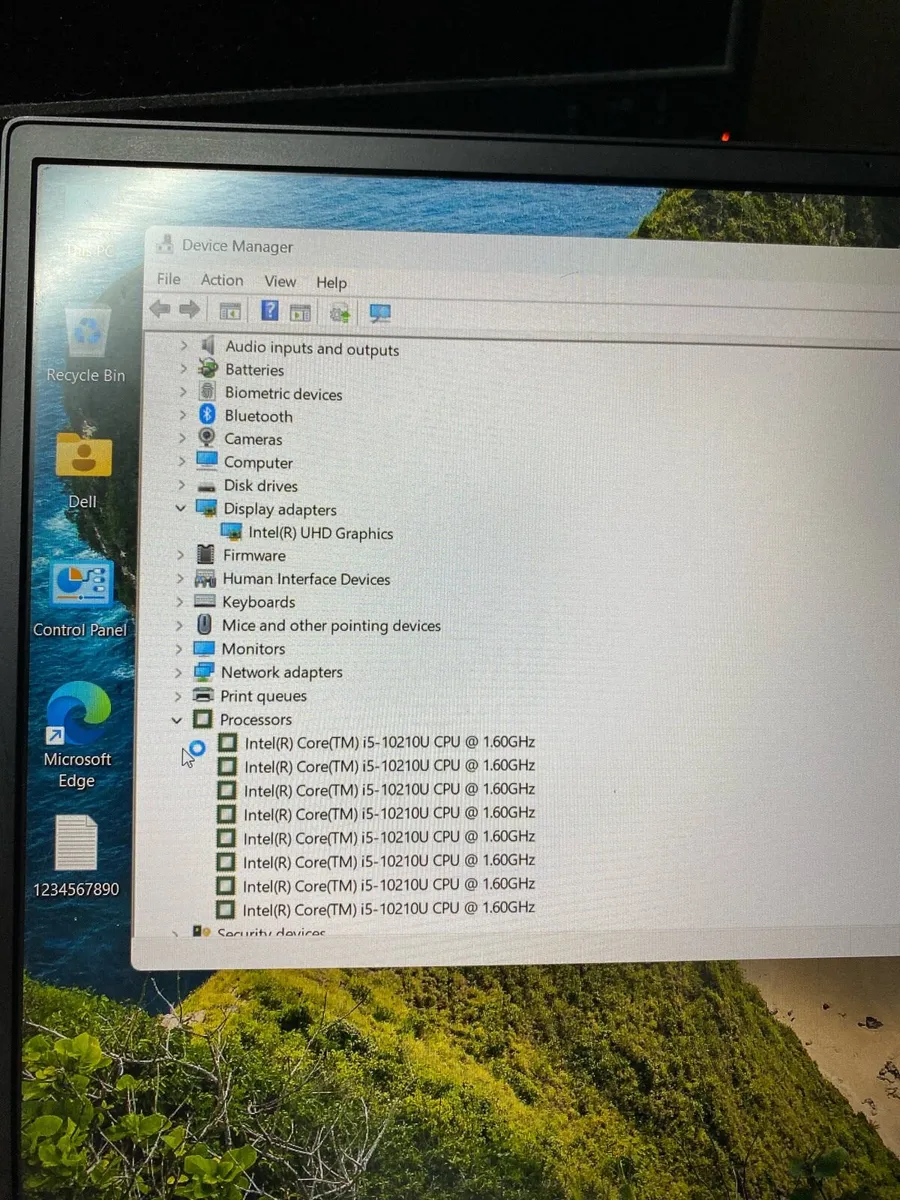Screen dimensions: 900x1200
Task: Open the Action menu
Action: pyautogui.click(x=222, y=280)
